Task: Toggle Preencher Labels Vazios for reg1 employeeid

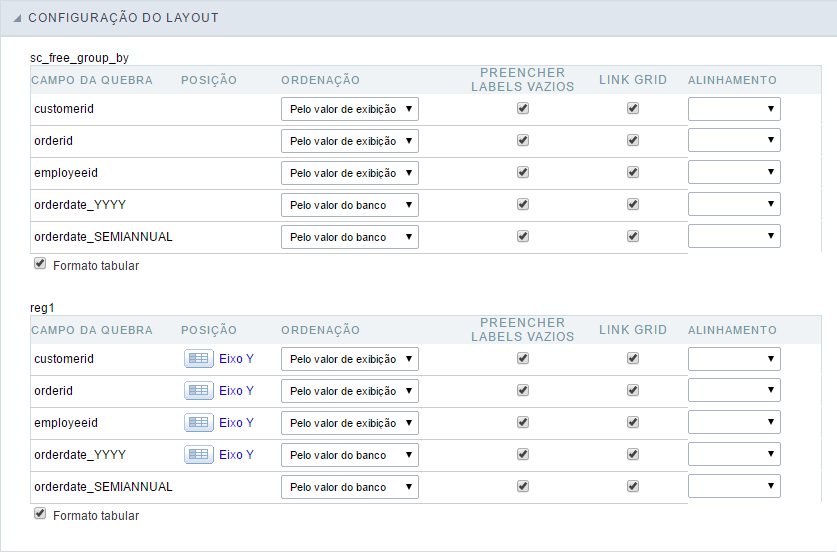Action: pyautogui.click(x=523, y=422)
